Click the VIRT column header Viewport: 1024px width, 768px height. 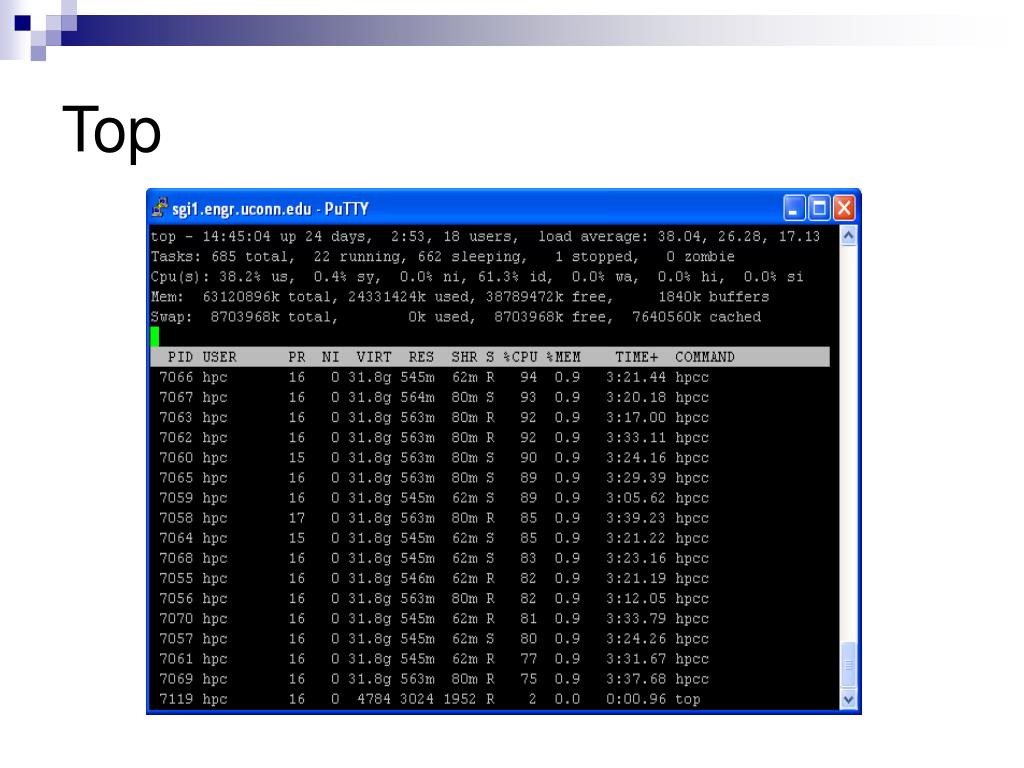(374, 357)
